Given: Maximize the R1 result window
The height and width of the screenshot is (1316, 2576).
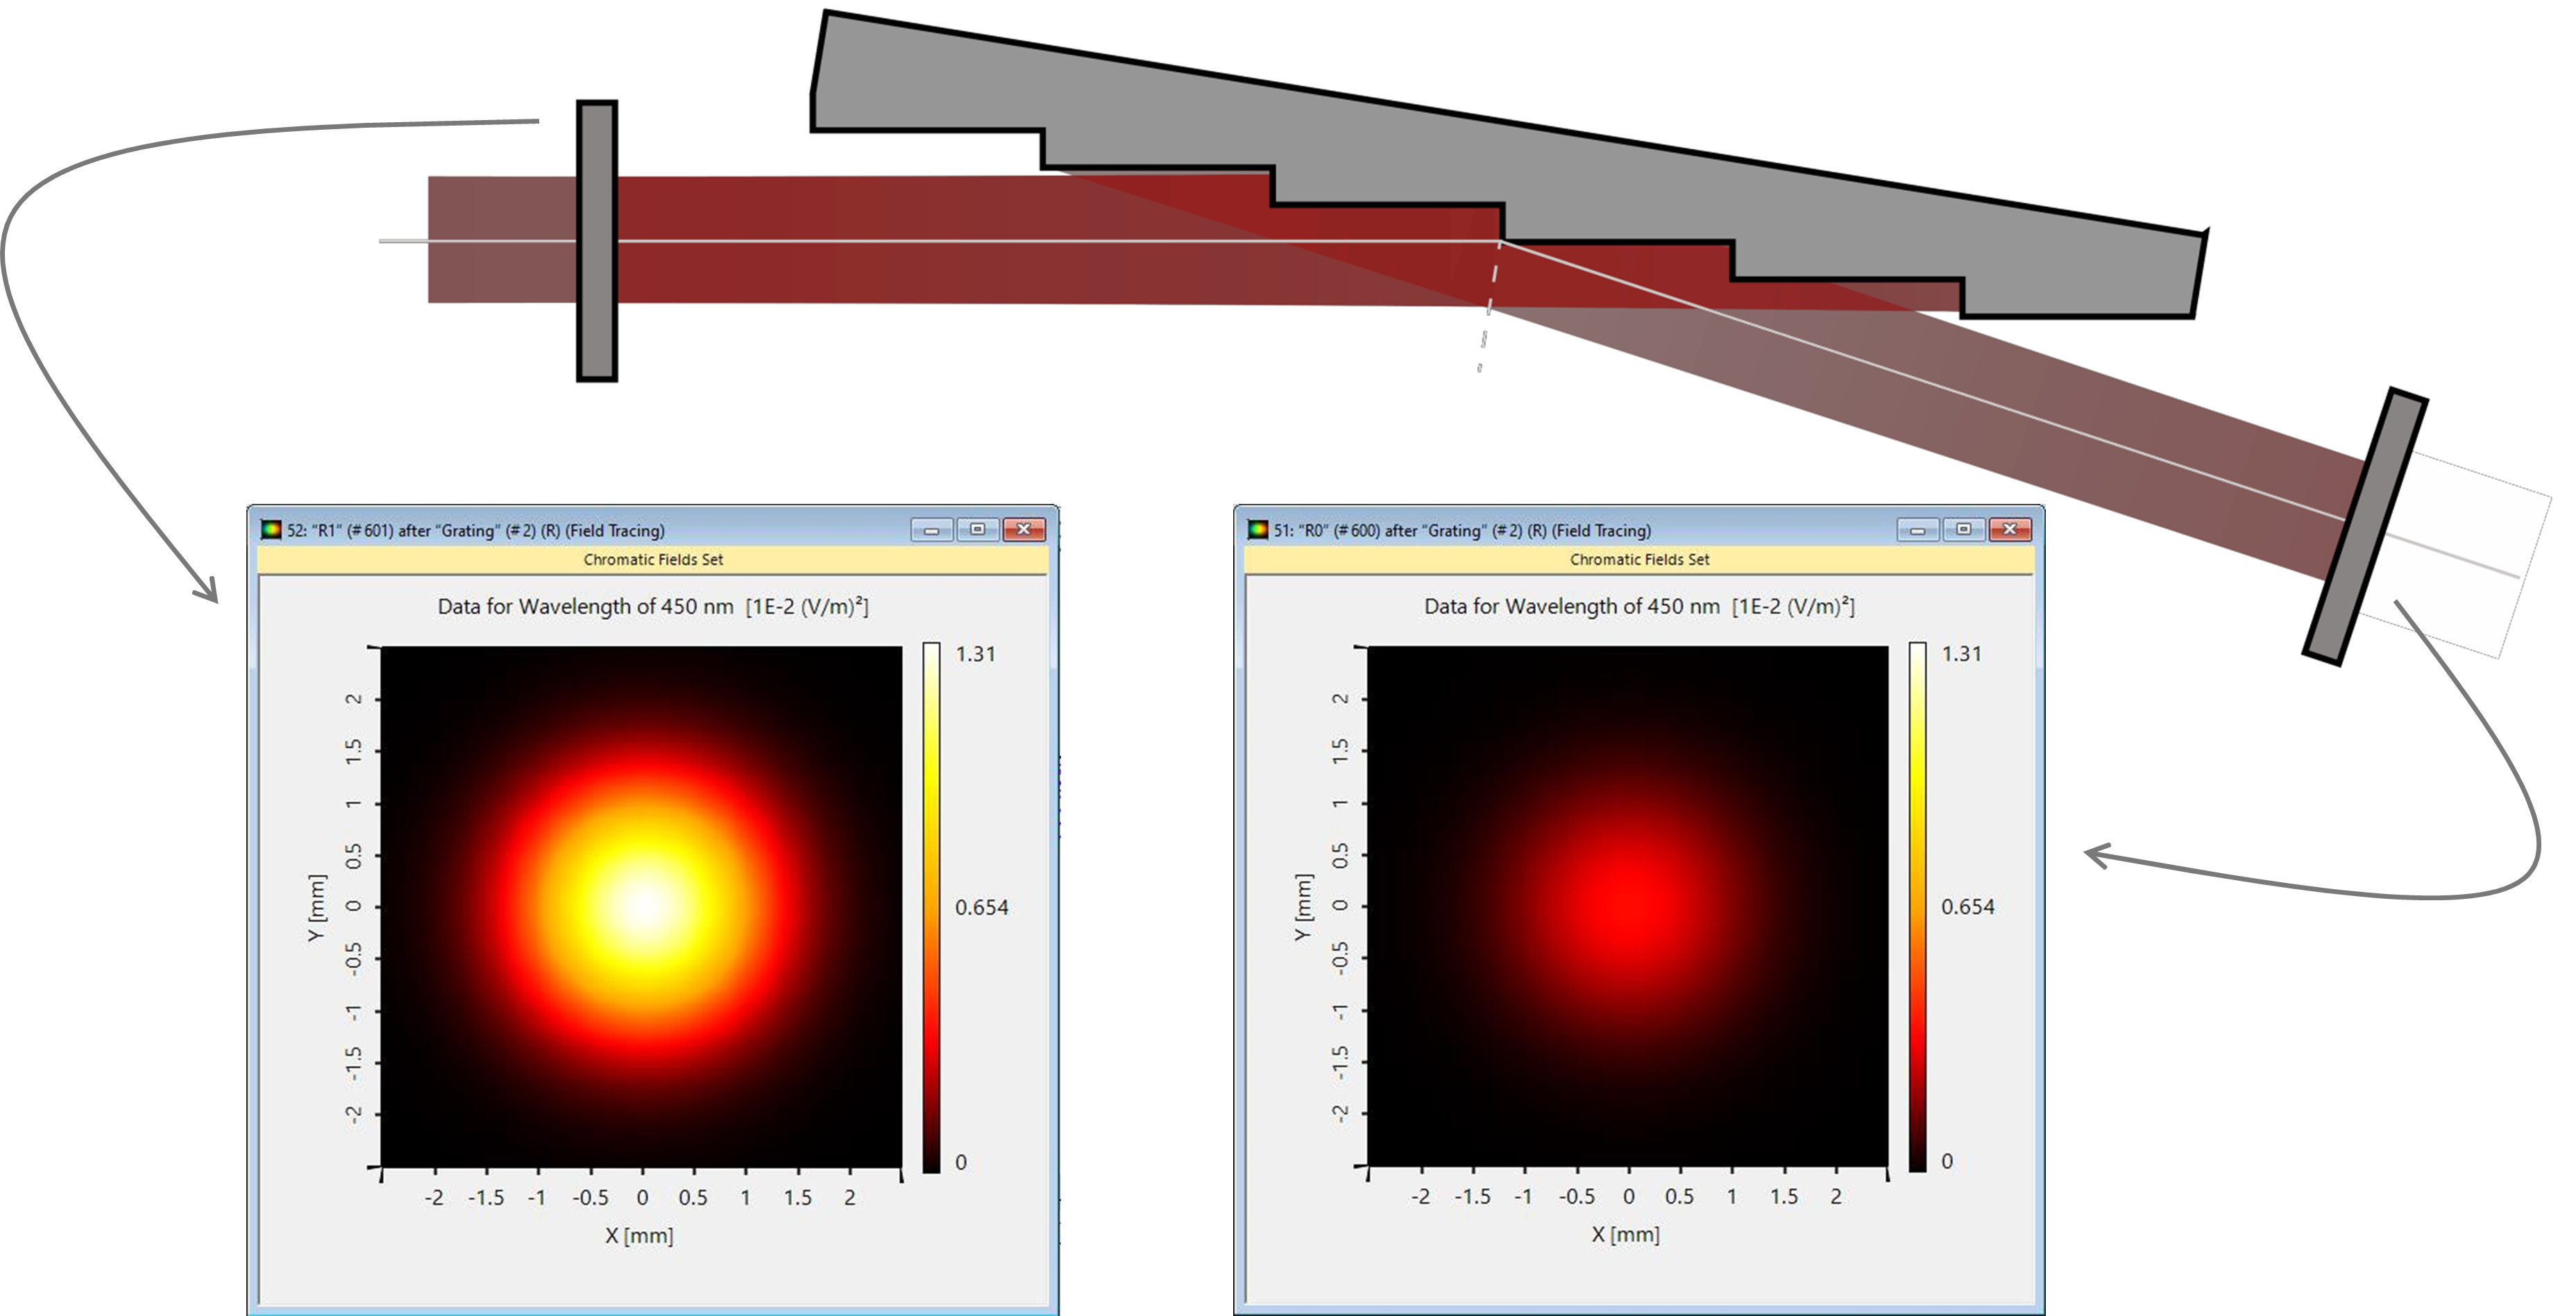Looking at the screenshot, I should [978, 529].
